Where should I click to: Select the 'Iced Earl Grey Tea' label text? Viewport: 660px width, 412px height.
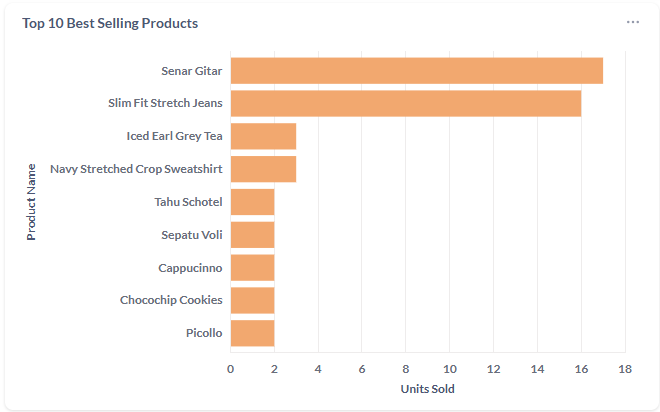click(x=174, y=136)
